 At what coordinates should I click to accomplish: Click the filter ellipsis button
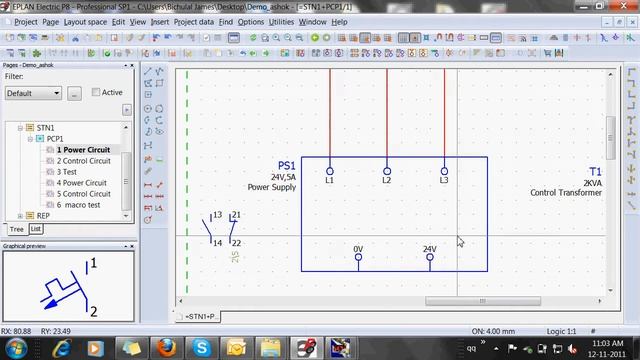click(x=74, y=93)
